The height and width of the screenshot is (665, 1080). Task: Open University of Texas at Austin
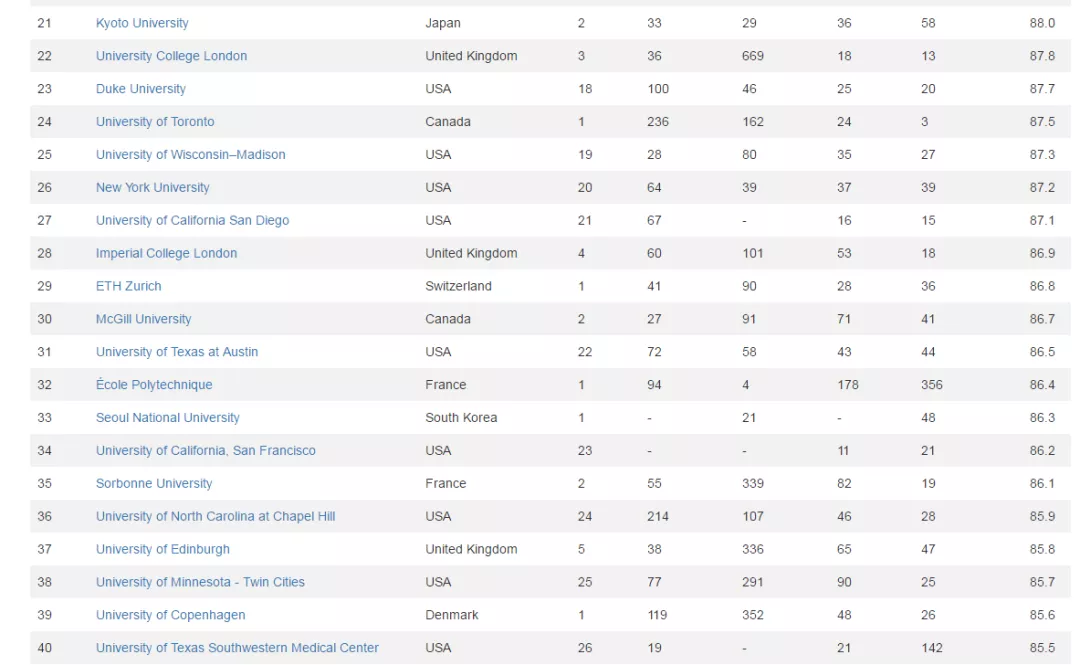pyautogui.click(x=177, y=352)
